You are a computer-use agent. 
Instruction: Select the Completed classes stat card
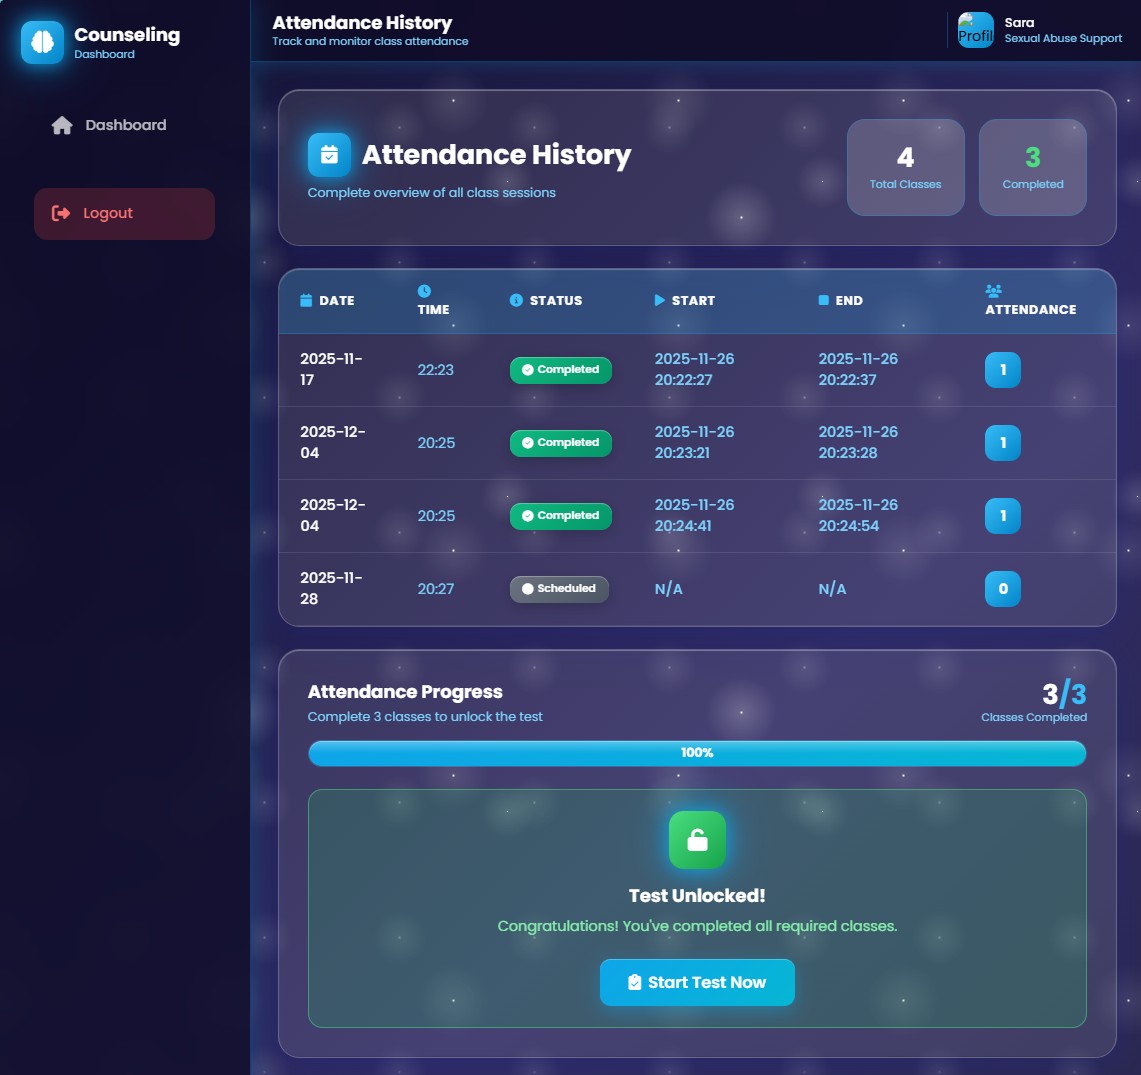(x=1032, y=167)
